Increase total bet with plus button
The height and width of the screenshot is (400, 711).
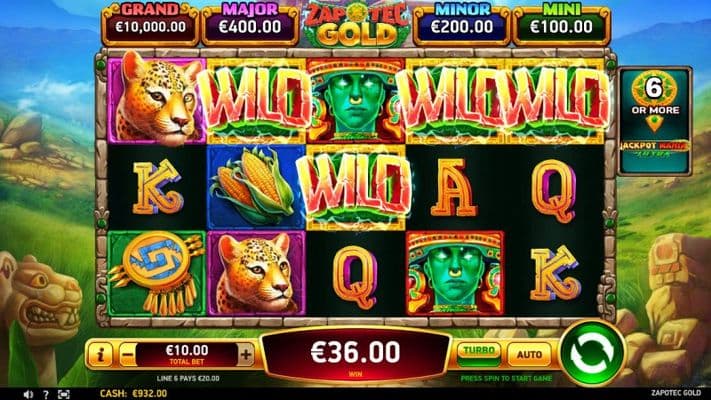246,354
